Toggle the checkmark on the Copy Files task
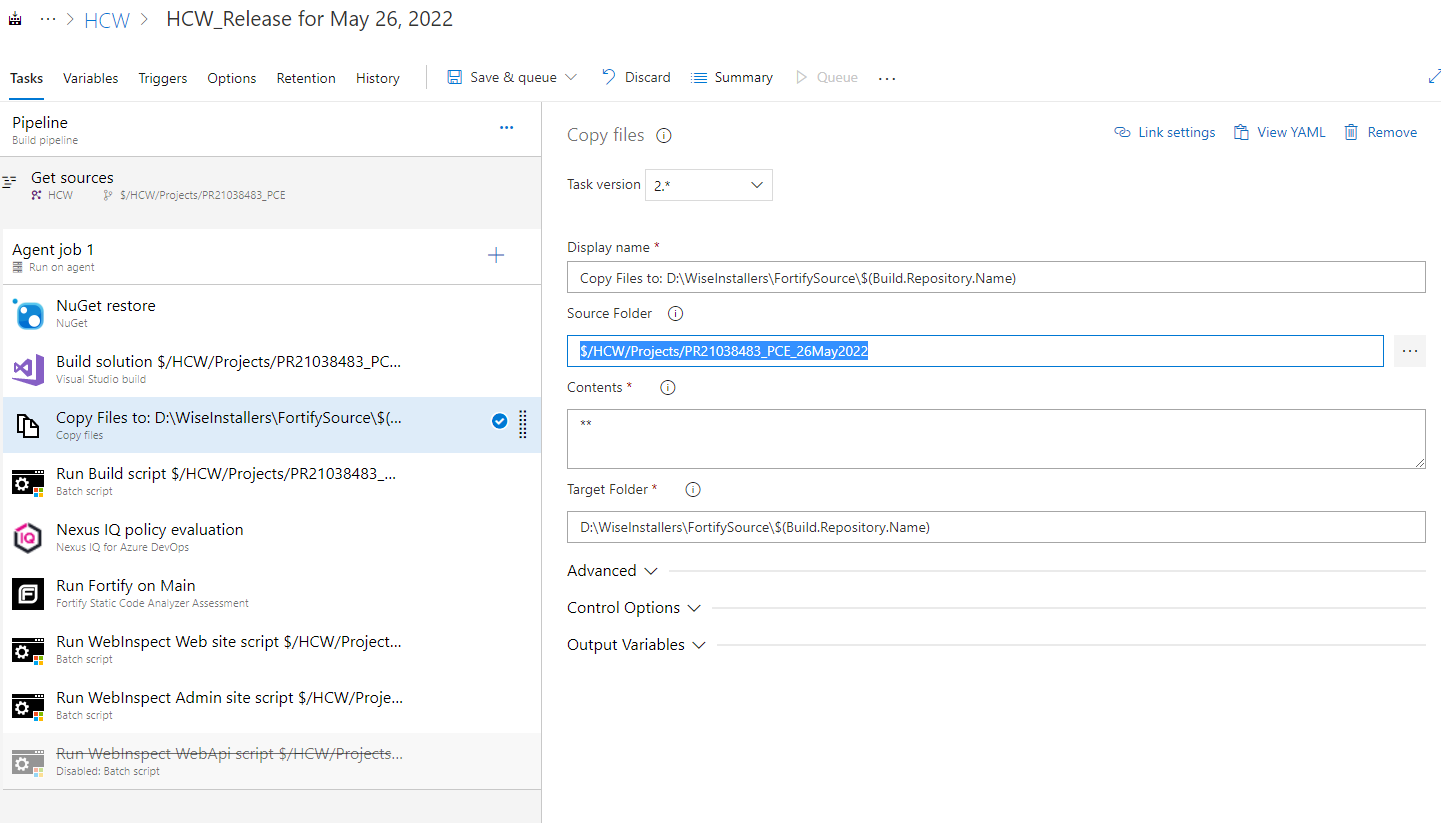Screen dimensions: 1441x823 pyautogui.click(x=500, y=422)
